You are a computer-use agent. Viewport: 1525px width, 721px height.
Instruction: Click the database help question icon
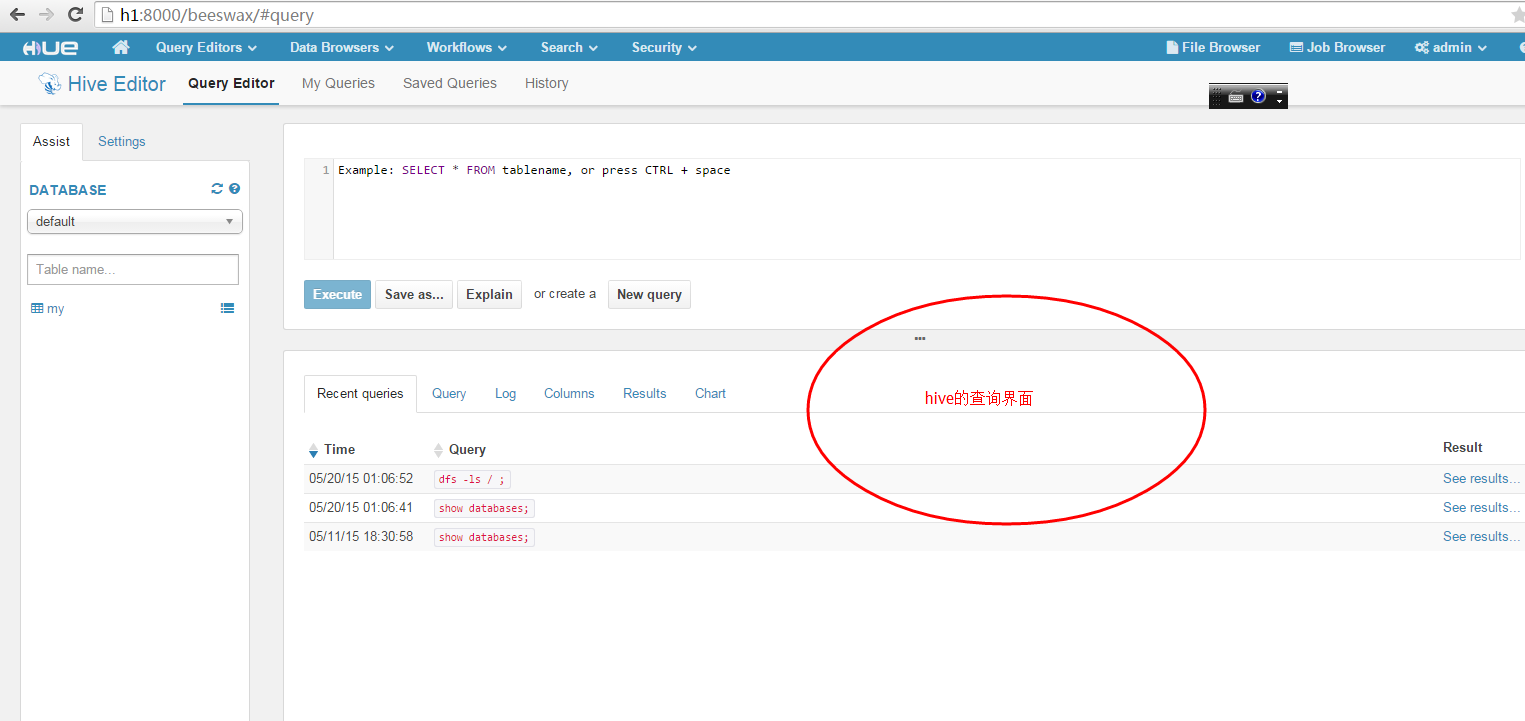click(234, 189)
